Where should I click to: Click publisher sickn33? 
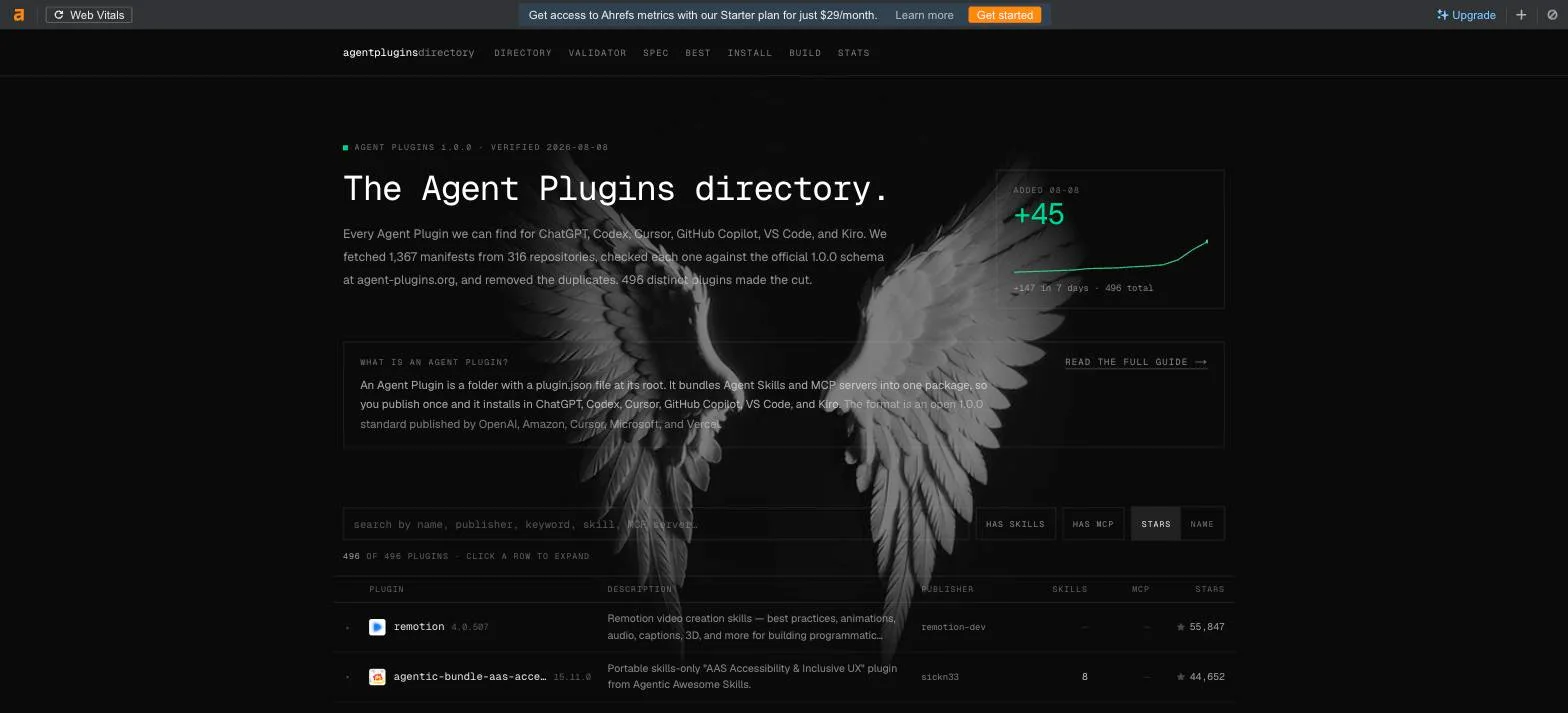(940, 677)
